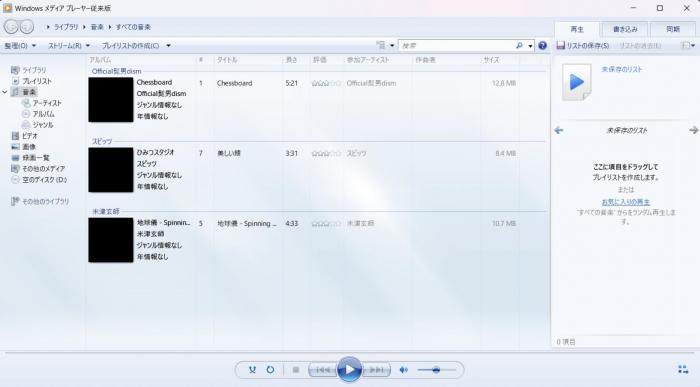The height and width of the screenshot is (387, 700).
Task: Click the Forward navigation arrow button
Action: click(x=27, y=27)
